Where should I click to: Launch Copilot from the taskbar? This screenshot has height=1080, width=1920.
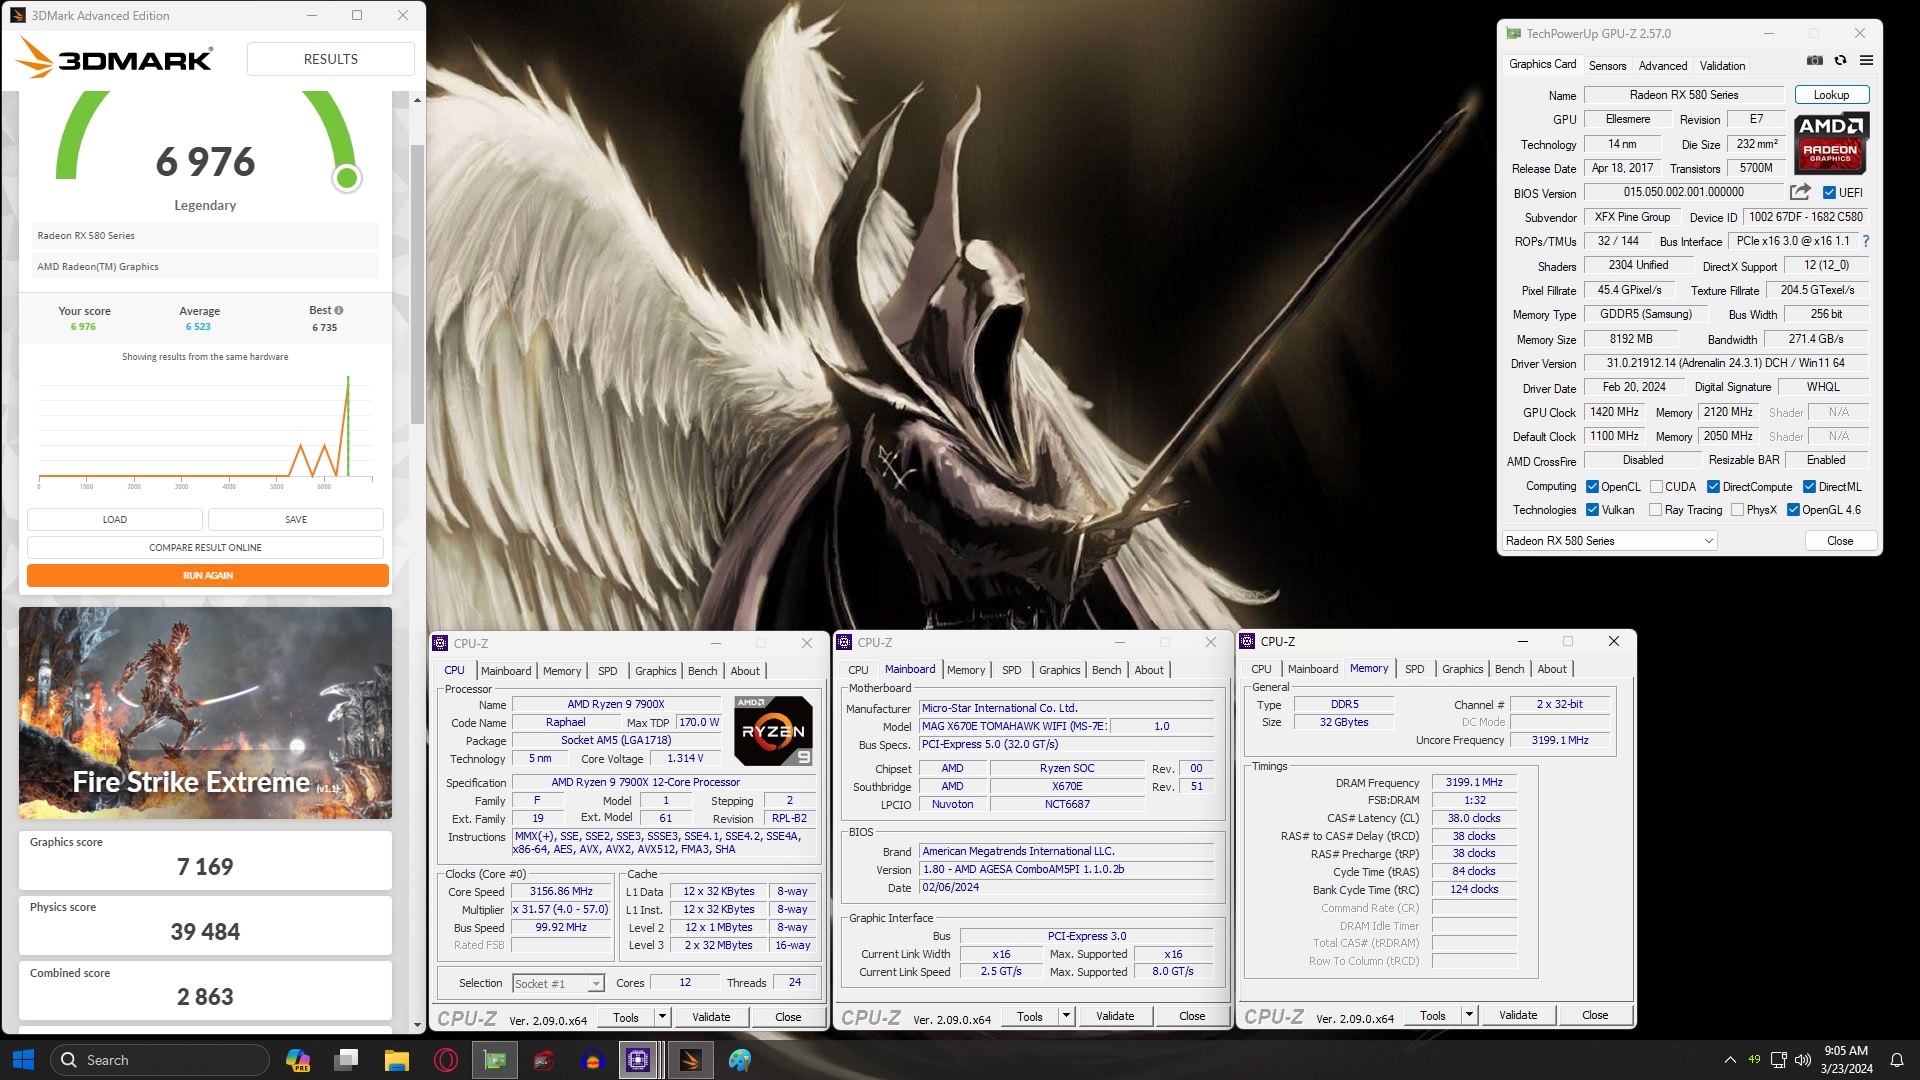[297, 1060]
